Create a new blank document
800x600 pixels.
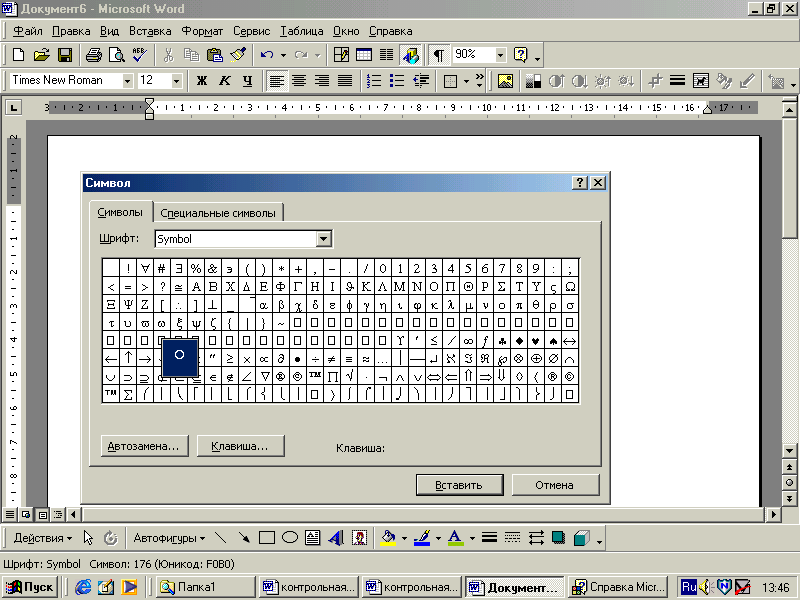(18, 55)
